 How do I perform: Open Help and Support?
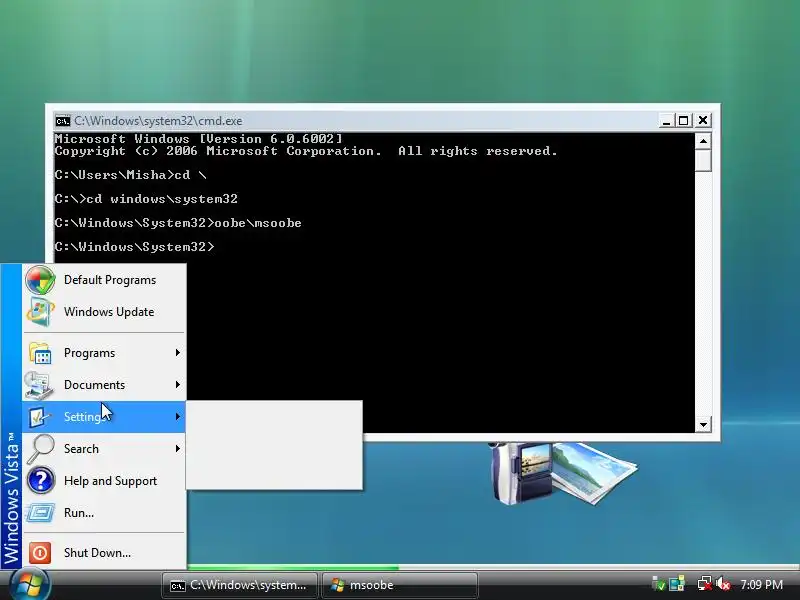tap(104, 481)
